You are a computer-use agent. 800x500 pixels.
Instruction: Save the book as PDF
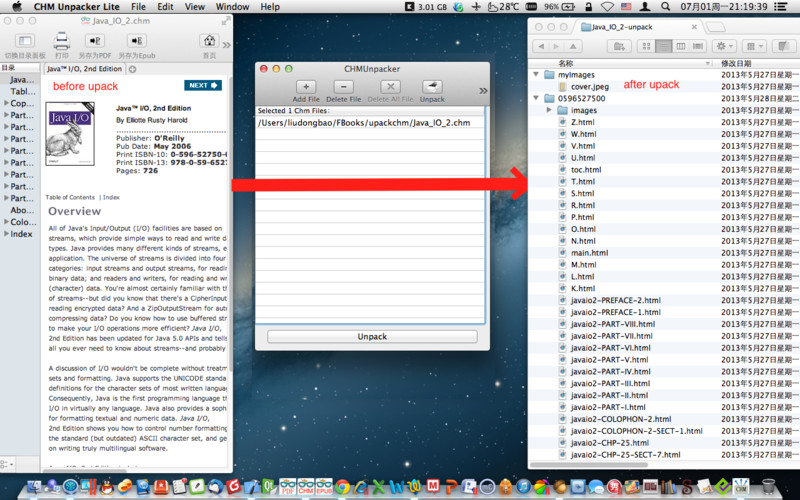coord(94,41)
